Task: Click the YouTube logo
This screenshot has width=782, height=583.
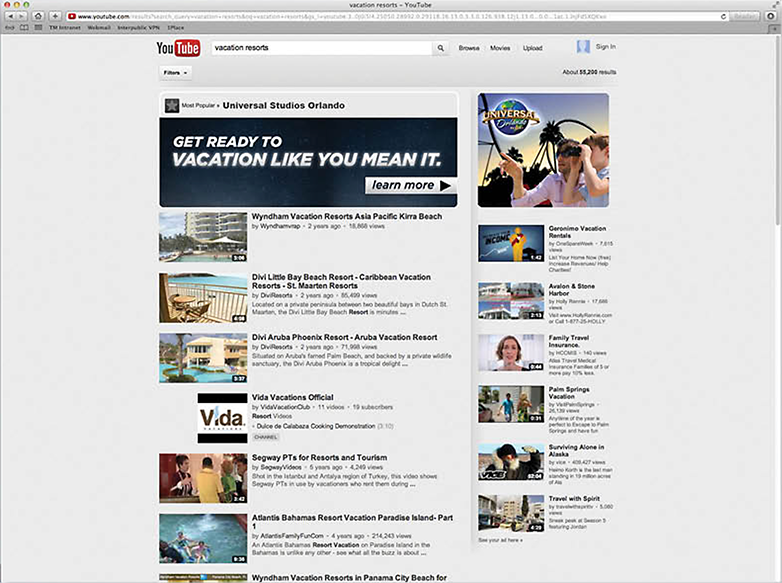Action: click(x=178, y=48)
